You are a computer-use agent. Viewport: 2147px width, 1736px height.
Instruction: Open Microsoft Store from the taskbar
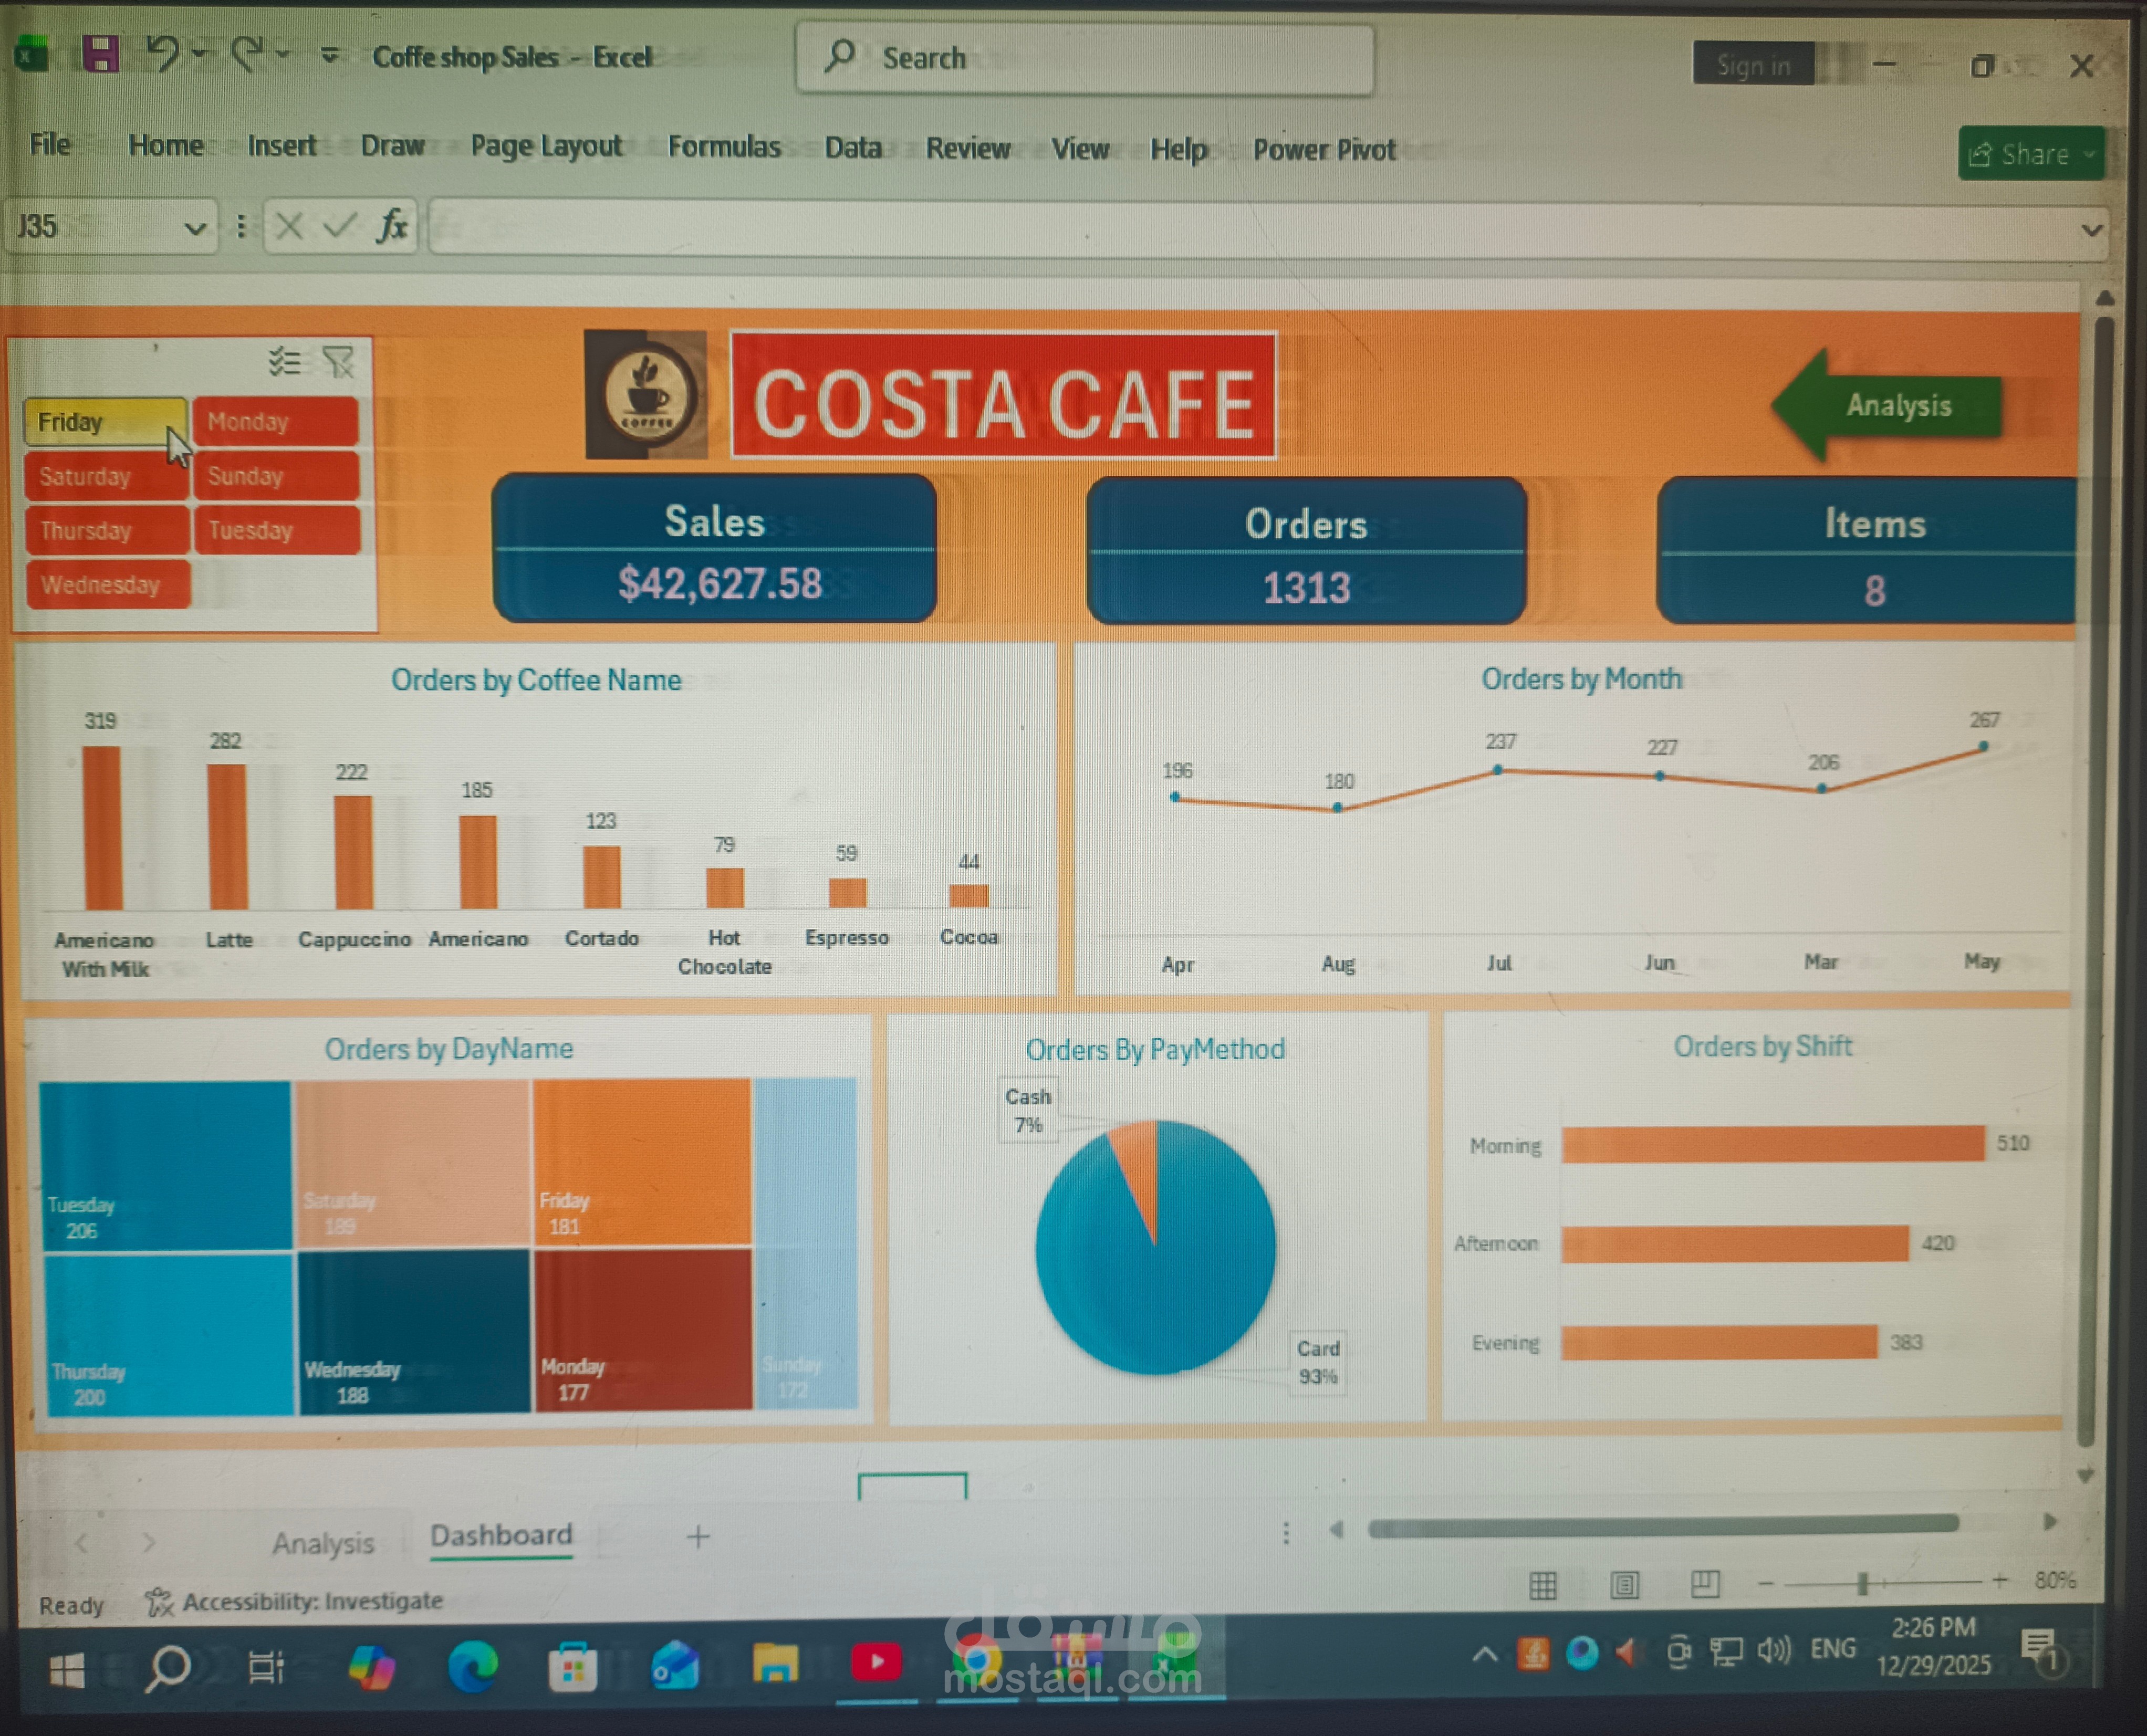573,1667
